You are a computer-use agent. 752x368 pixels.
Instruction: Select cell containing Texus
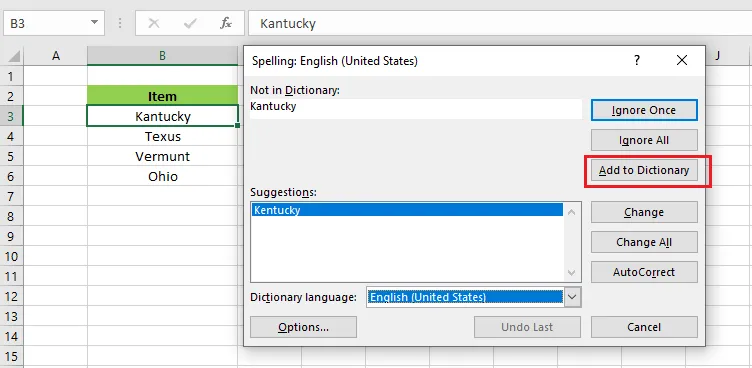(x=163, y=136)
